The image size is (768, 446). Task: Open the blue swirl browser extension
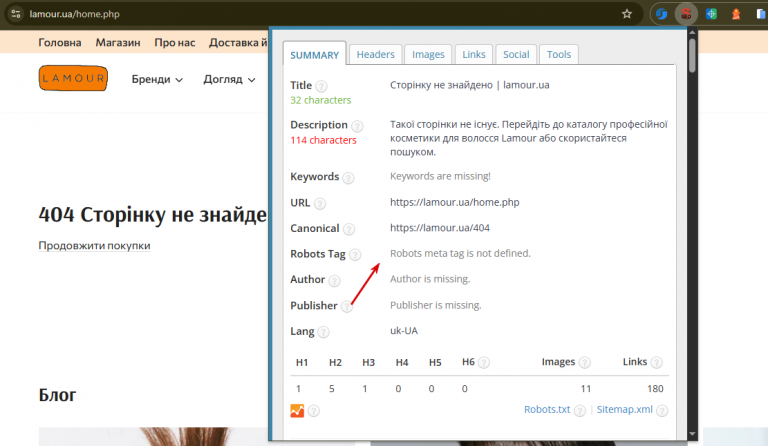(x=662, y=14)
